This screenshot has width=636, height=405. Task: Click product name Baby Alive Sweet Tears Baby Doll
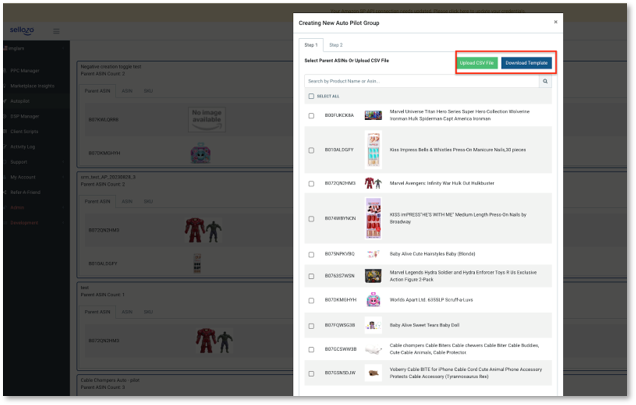point(425,325)
